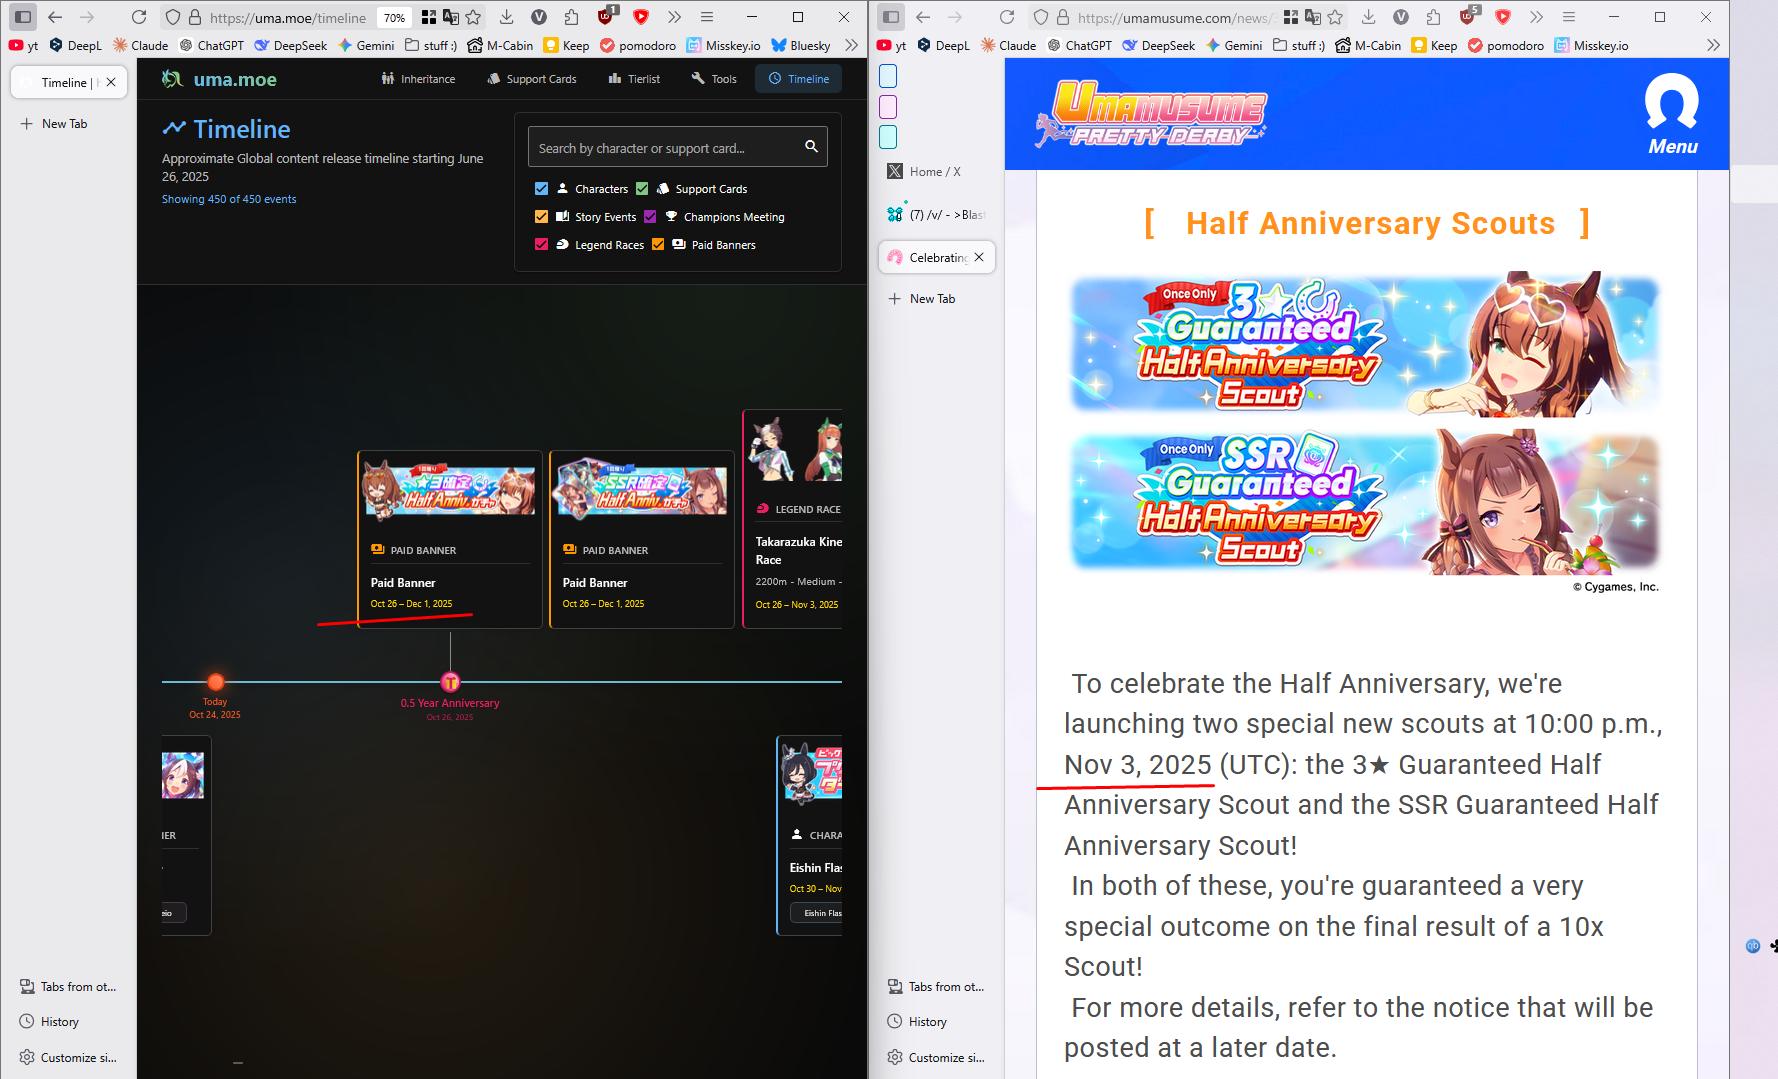This screenshot has height=1079, width=1778.
Task: Click the search magnifier icon on uma.moe
Action: (x=811, y=147)
